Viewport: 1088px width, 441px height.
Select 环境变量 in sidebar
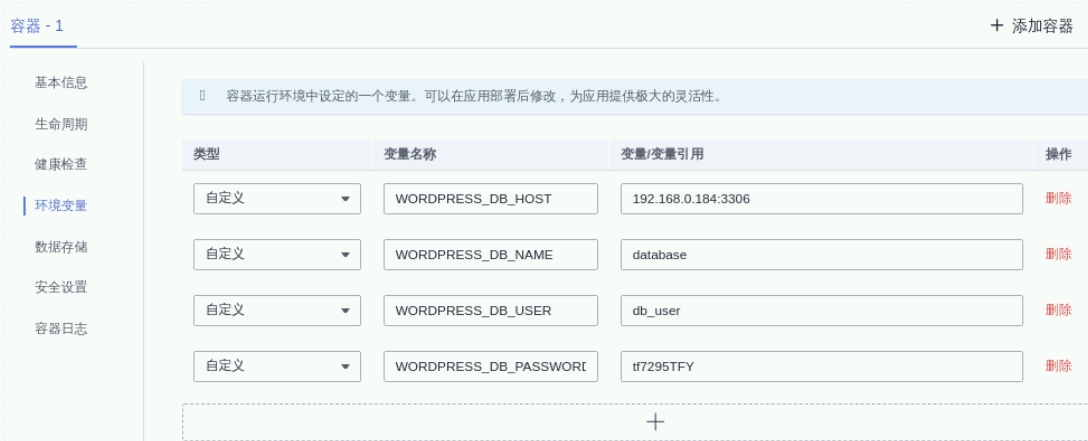pyautogui.click(x=61, y=206)
